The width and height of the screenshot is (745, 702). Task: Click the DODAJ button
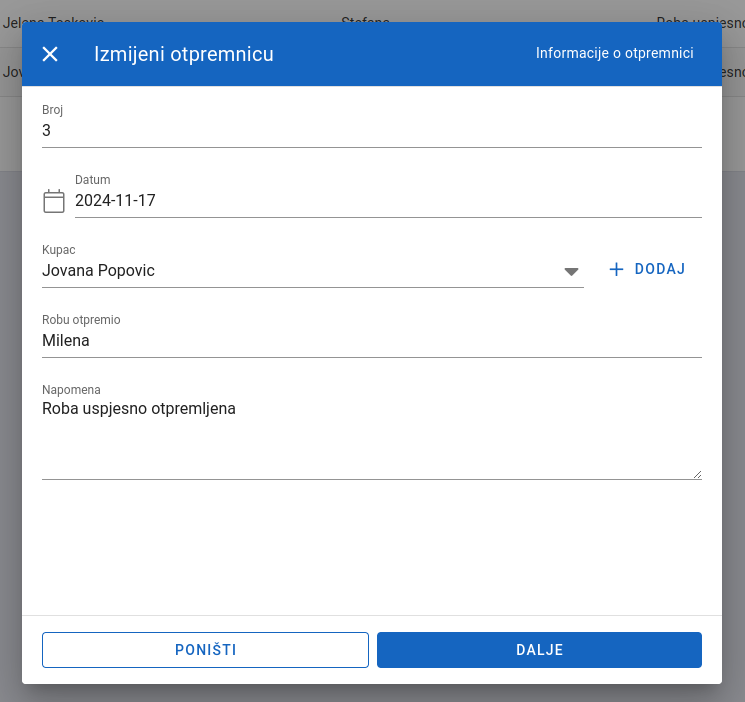point(648,269)
